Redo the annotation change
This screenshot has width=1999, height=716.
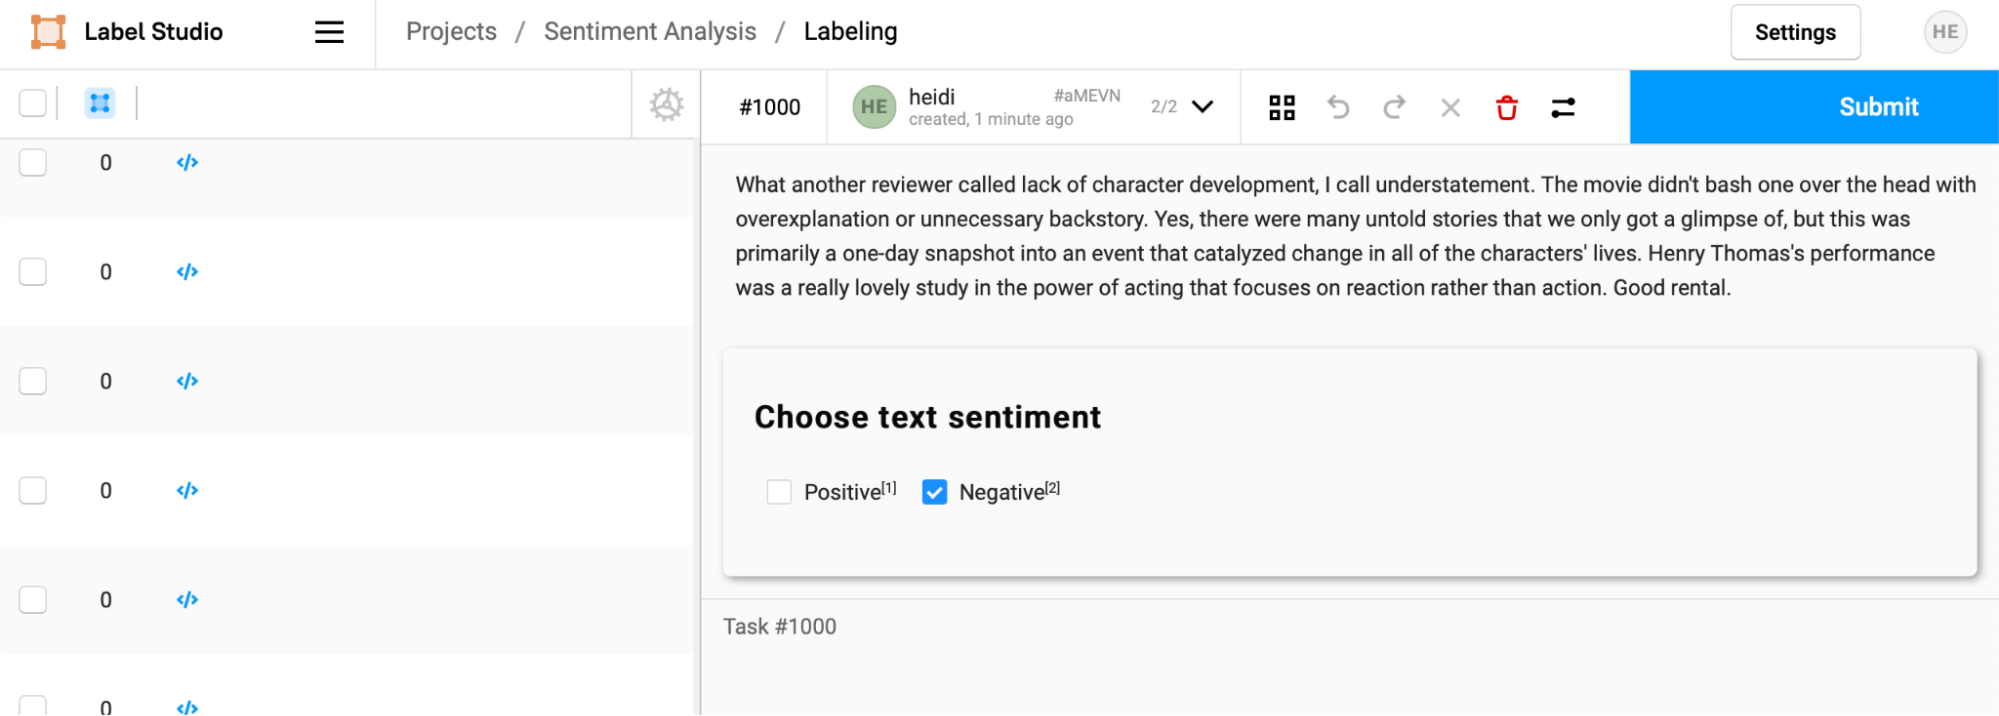(1394, 107)
